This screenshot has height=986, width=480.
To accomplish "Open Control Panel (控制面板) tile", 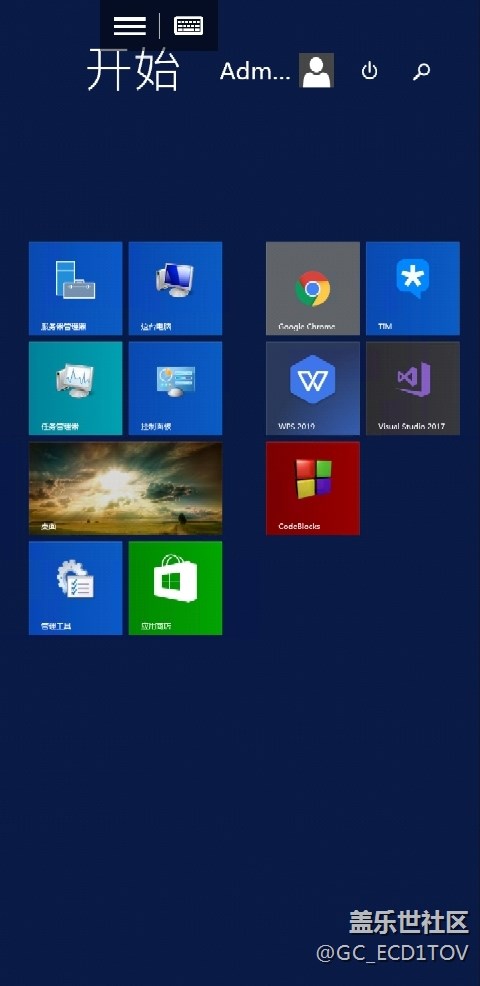I will pos(176,388).
